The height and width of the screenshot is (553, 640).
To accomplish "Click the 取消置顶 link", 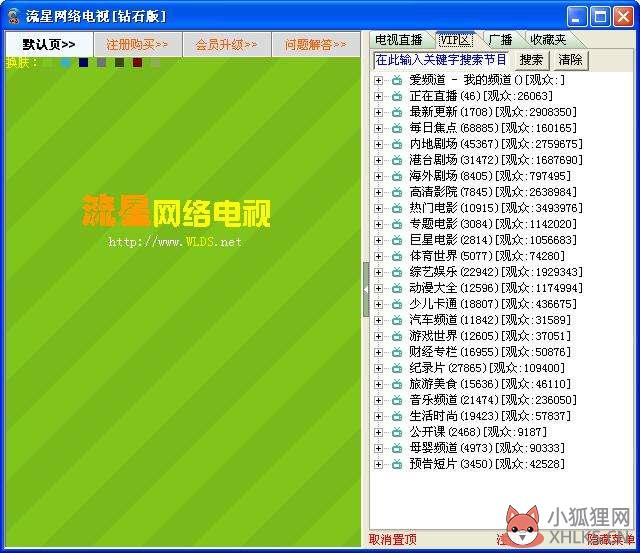I will [393, 540].
